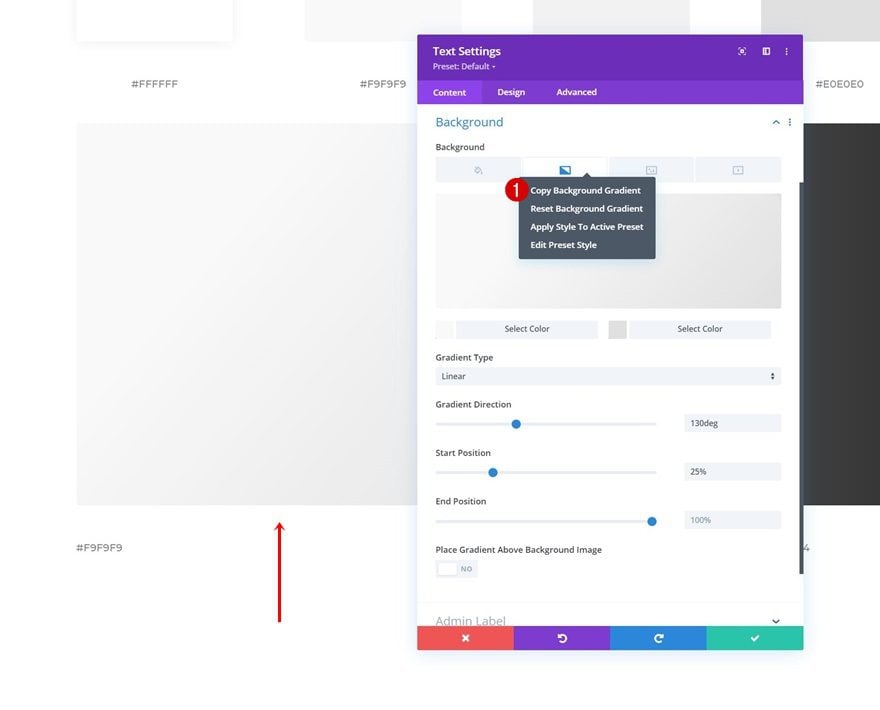
Task: Toggle Place Gradient Above Background Image switch
Action: coord(456,569)
